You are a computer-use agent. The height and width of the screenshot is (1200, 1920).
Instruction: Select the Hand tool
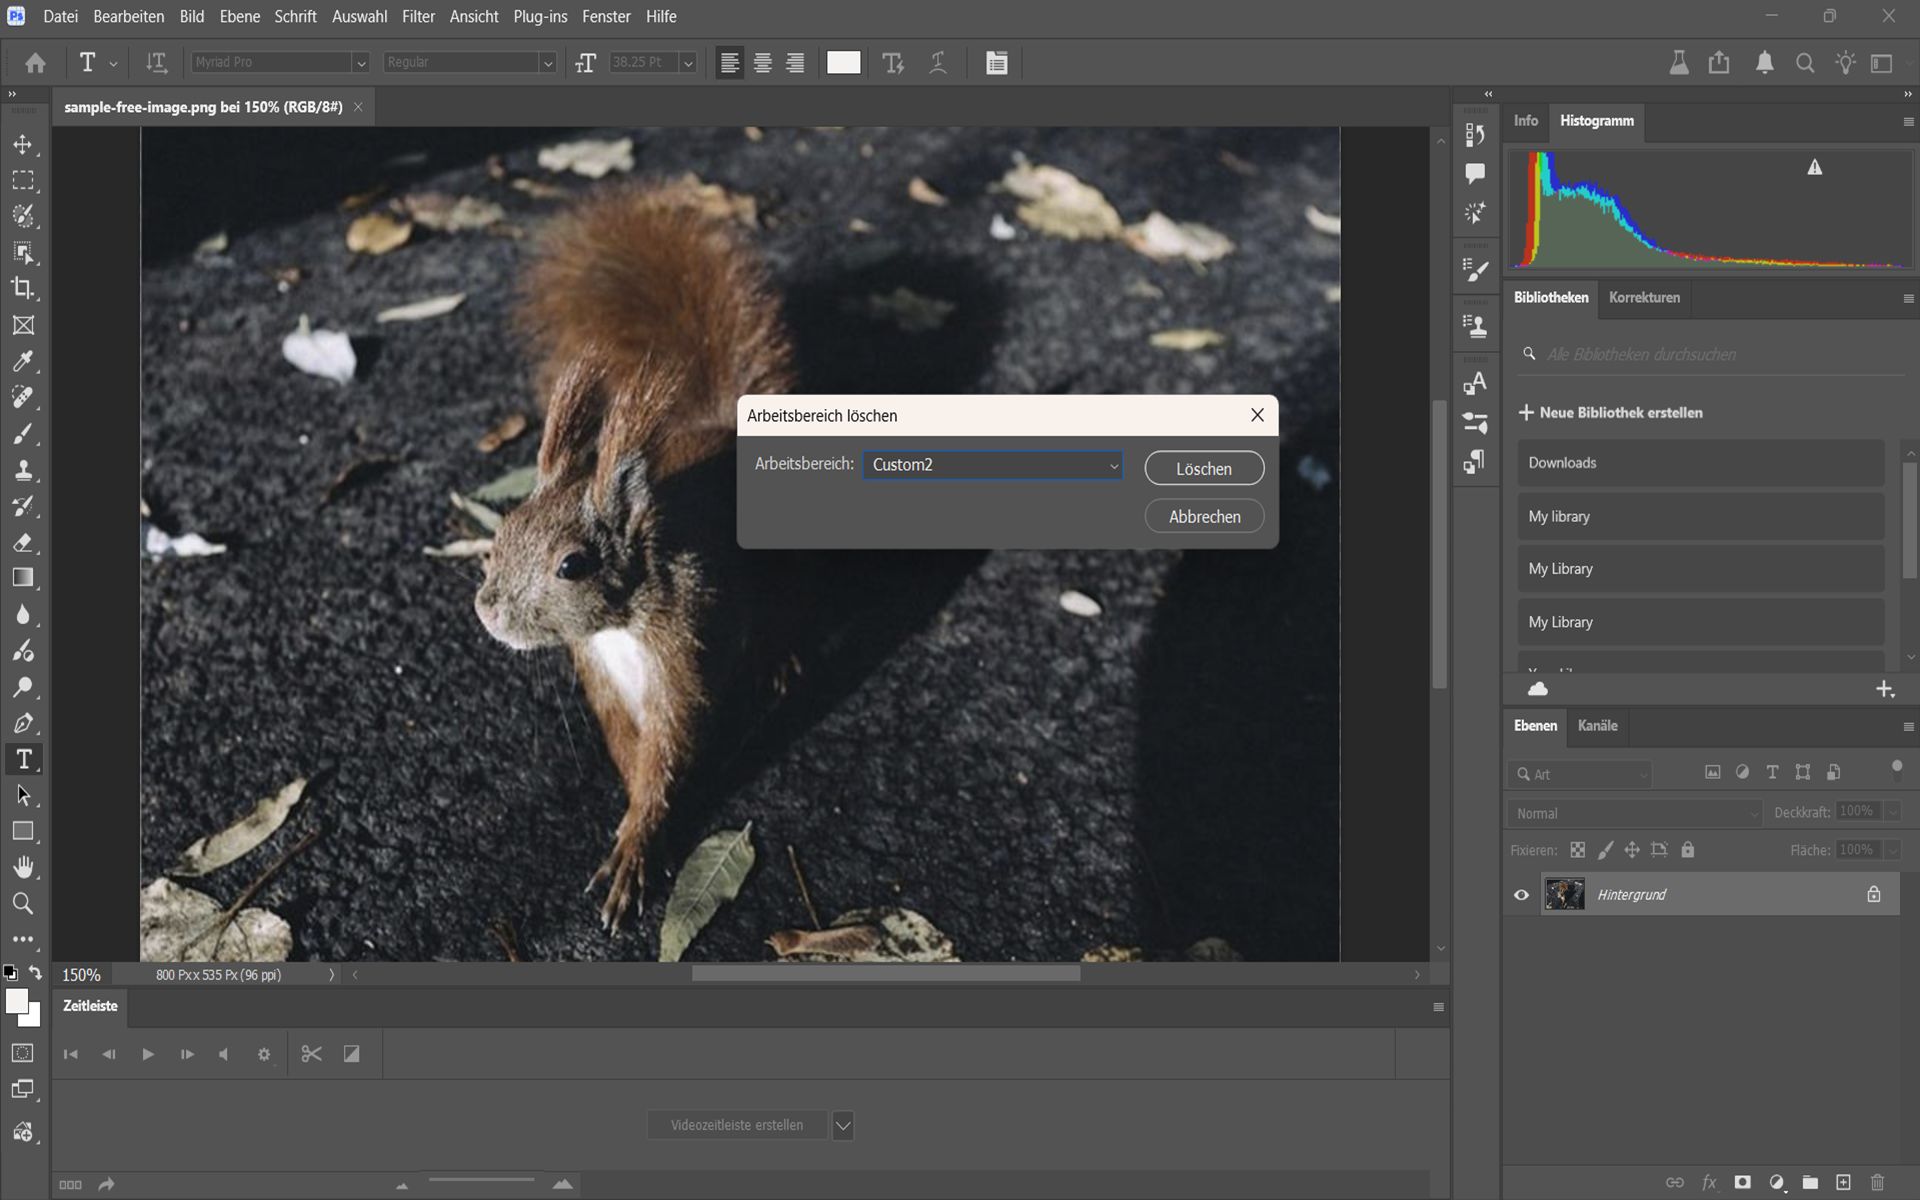coord(24,867)
